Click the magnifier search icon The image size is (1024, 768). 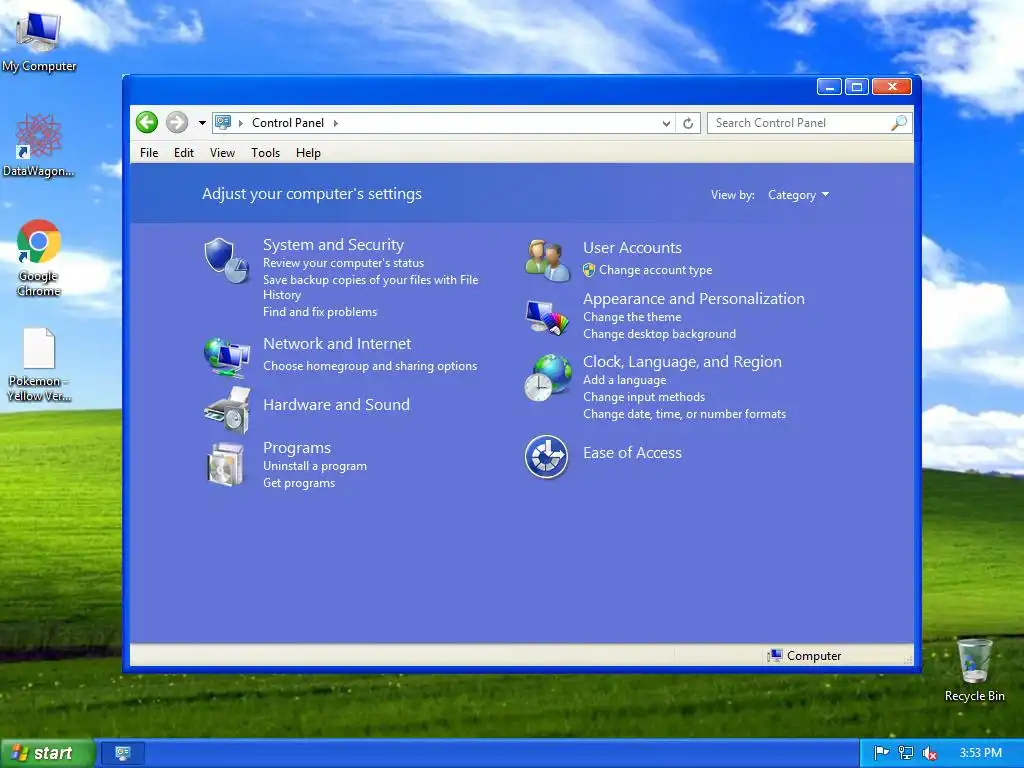click(x=899, y=123)
